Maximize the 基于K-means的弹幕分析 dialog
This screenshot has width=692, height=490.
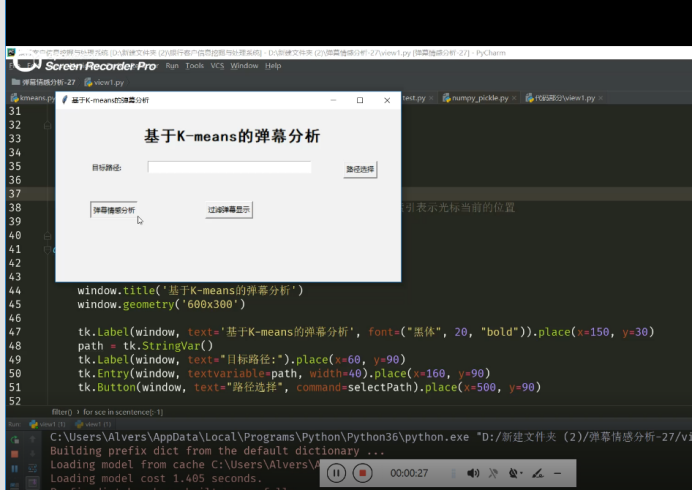tap(360, 100)
